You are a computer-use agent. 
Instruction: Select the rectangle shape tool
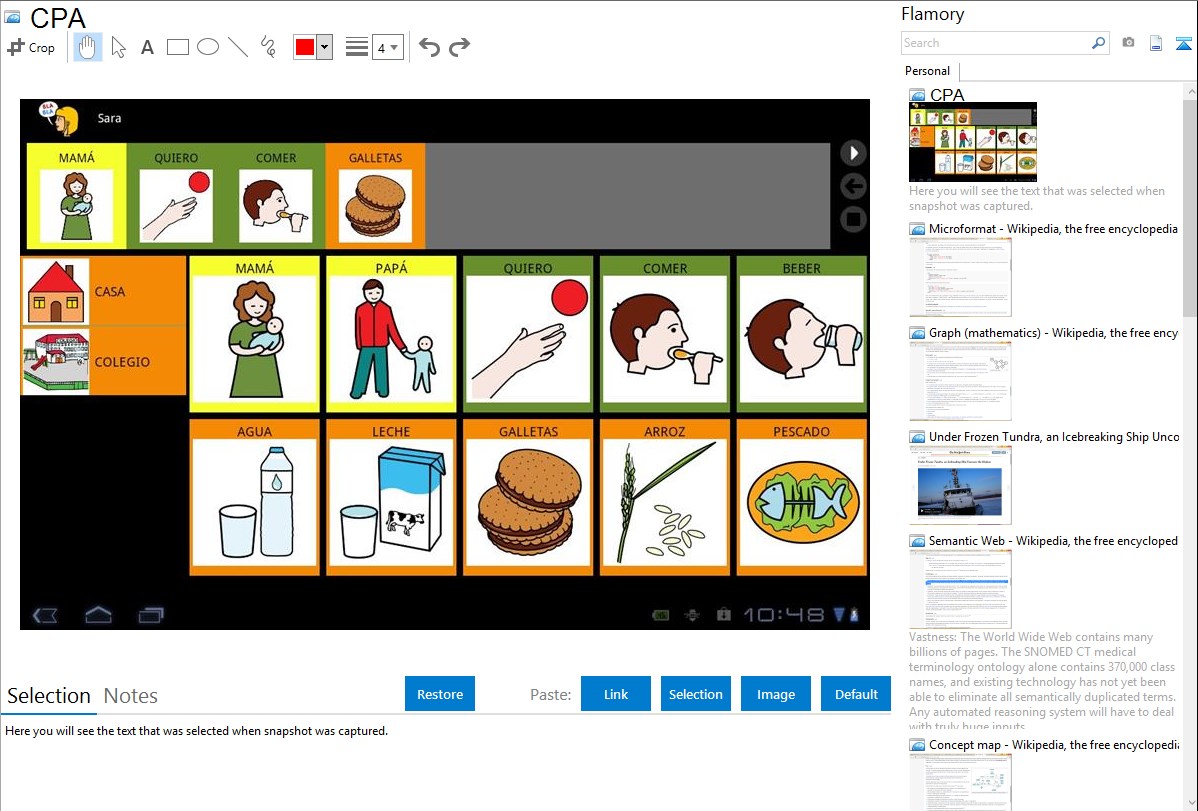click(x=178, y=47)
